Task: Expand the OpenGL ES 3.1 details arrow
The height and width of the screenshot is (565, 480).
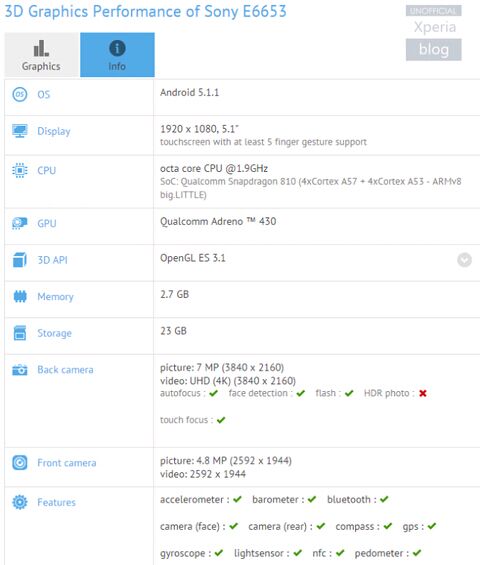Action: pyautogui.click(x=465, y=259)
